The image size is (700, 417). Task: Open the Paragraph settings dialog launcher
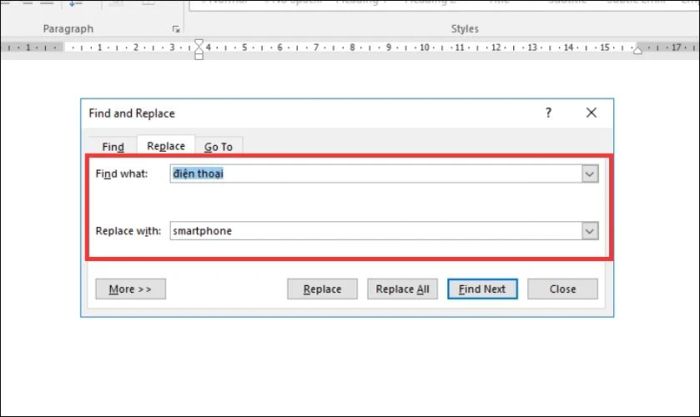[176, 29]
